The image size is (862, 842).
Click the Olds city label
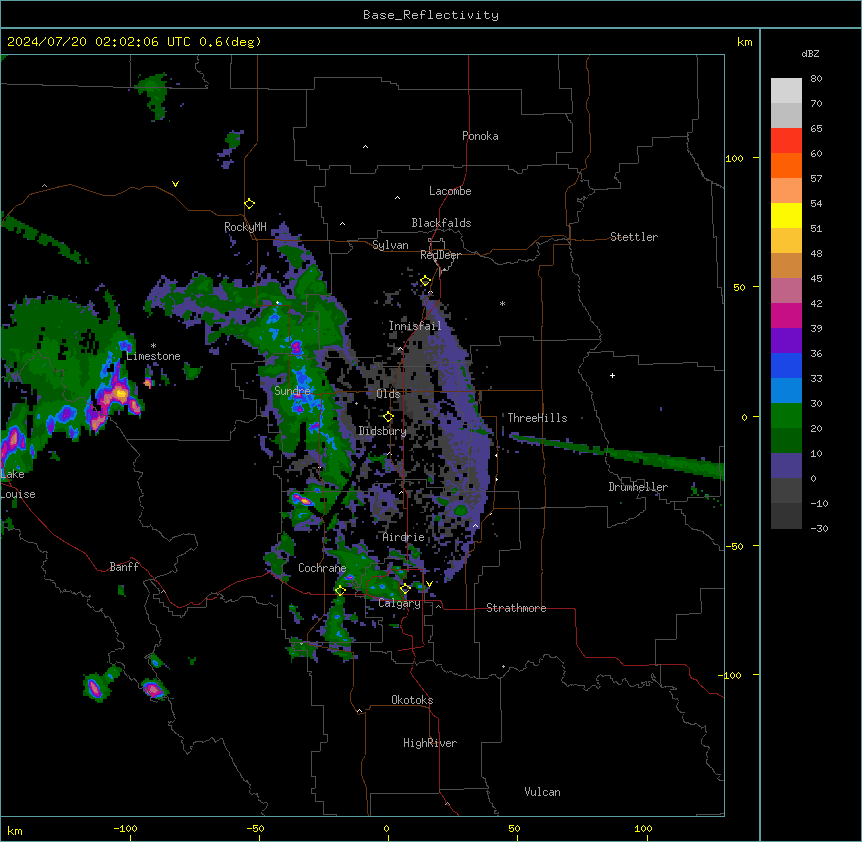point(388,394)
